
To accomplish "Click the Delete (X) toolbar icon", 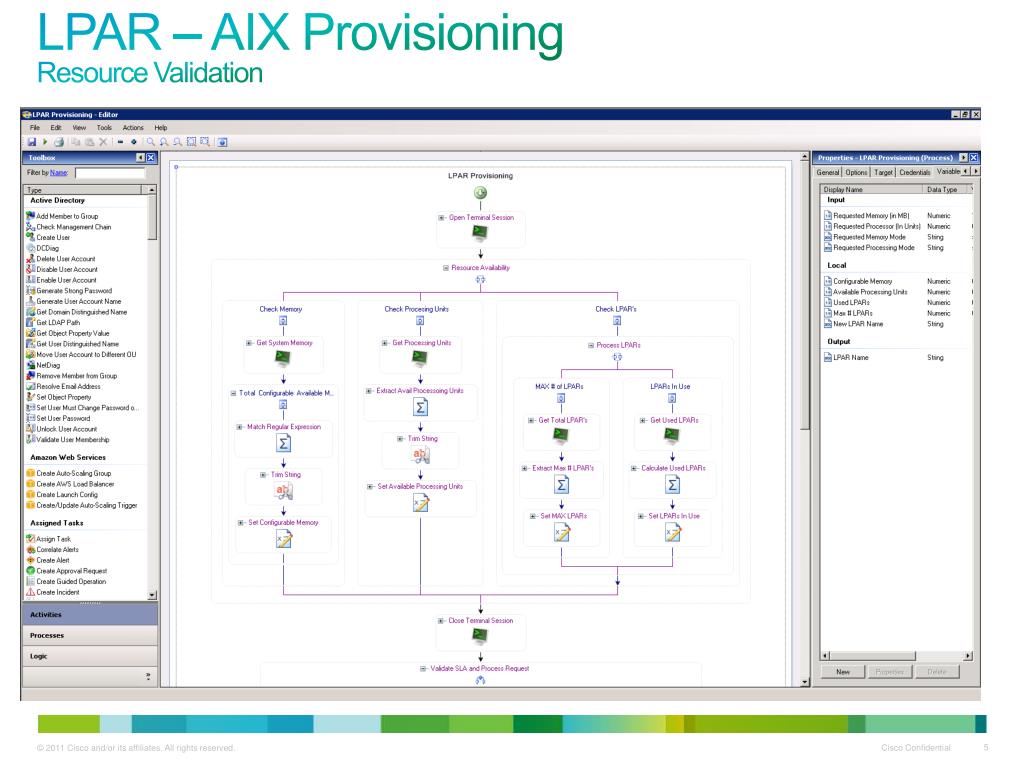I will click(x=103, y=142).
